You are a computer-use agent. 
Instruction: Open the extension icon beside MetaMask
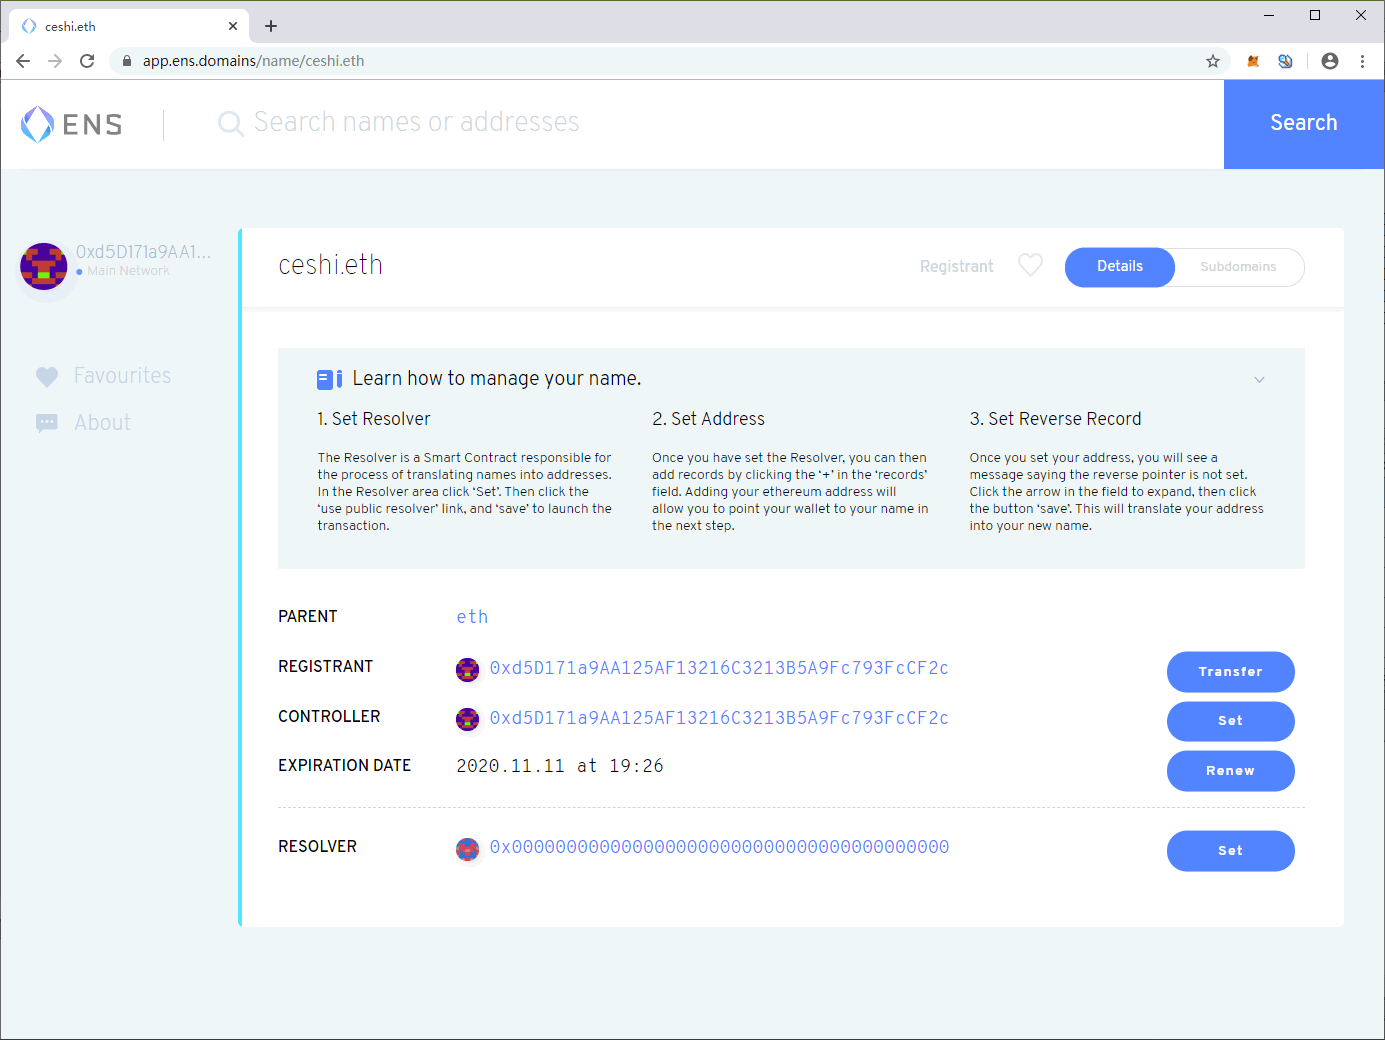coord(1286,61)
